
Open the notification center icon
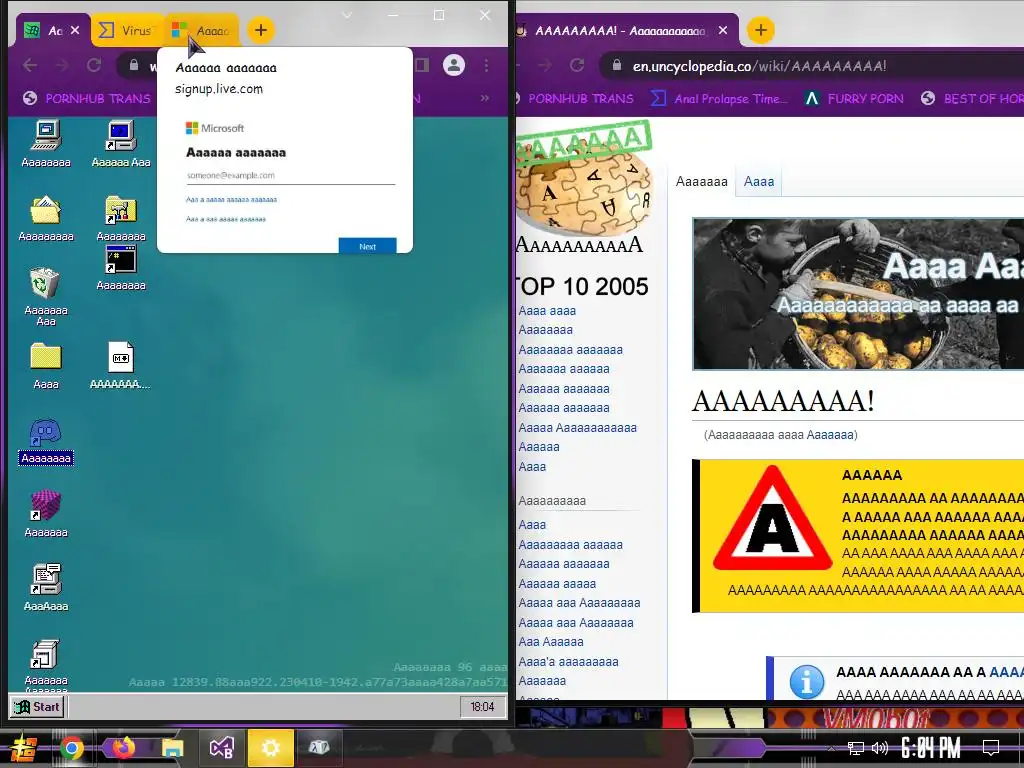point(991,748)
